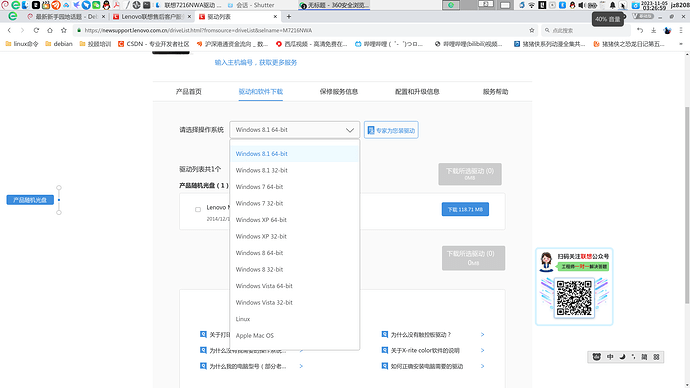Click search icon next to 关于打印 question
The image size is (690, 388).
click(x=203, y=334)
